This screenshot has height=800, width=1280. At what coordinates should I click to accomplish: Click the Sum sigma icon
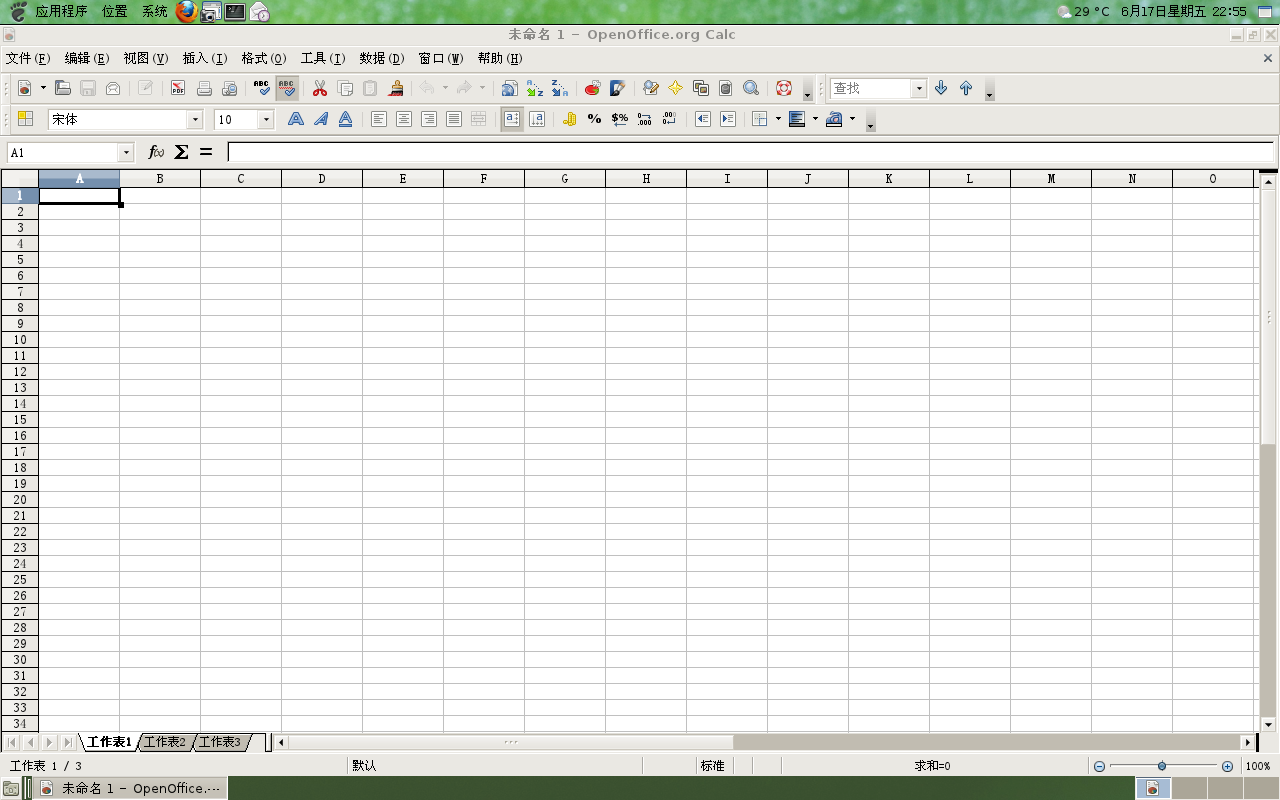pos(181,152)
